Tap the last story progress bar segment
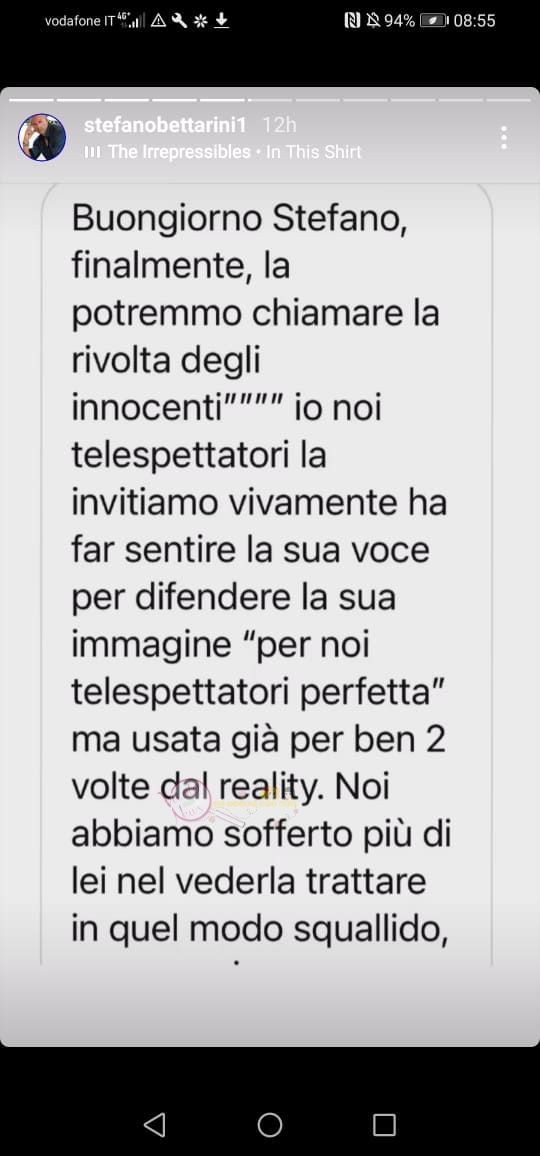Image resolution: width=540 pixels, height=1156 pixels. (x=508, y=99)
